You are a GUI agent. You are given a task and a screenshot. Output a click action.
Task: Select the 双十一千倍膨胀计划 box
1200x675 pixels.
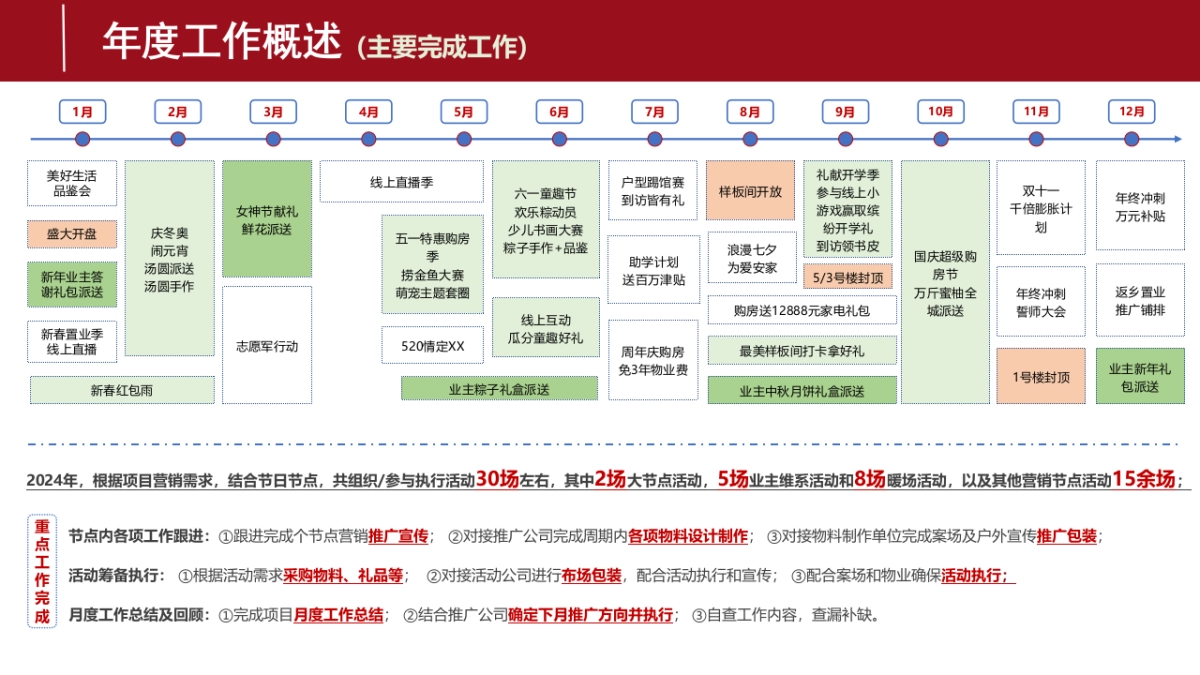coord(1040,207)
